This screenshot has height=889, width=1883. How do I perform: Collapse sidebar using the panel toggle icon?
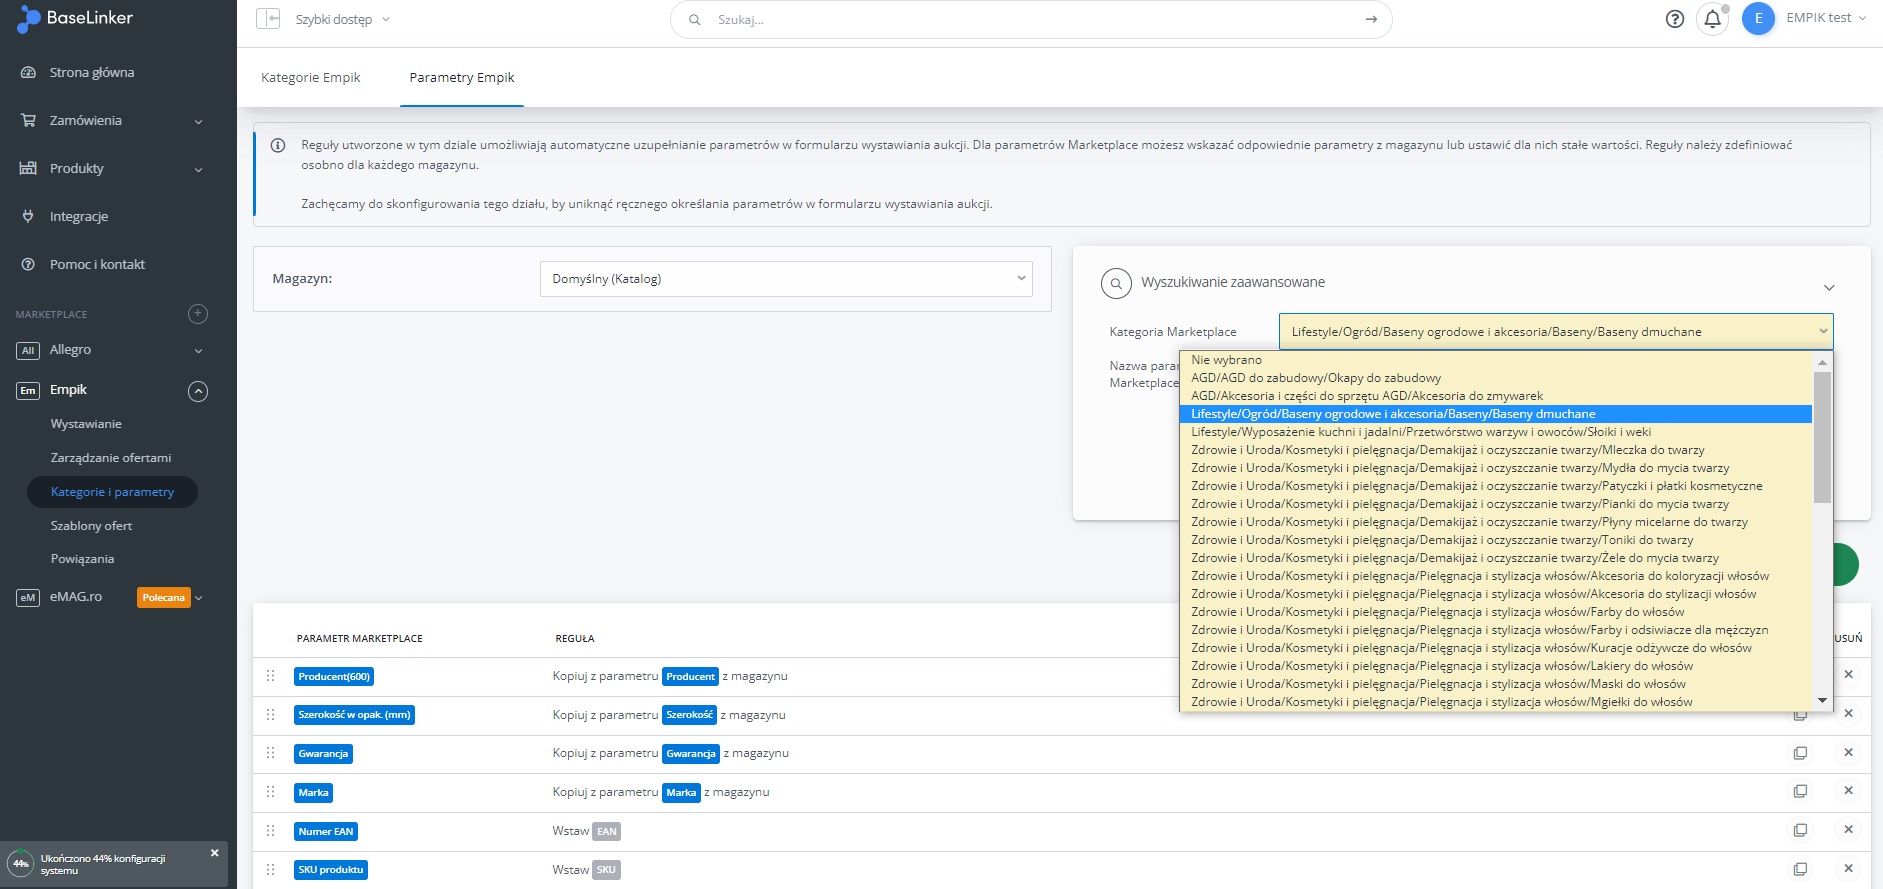268,19
